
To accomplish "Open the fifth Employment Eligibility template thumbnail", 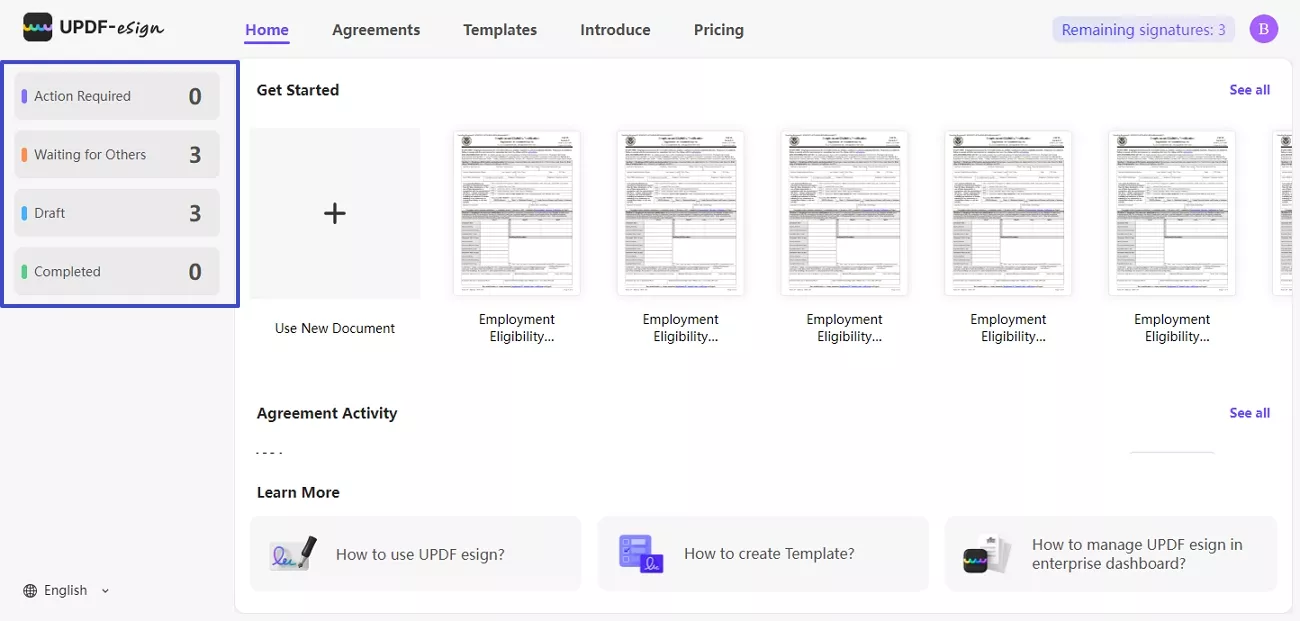I will click(1172, 213).
